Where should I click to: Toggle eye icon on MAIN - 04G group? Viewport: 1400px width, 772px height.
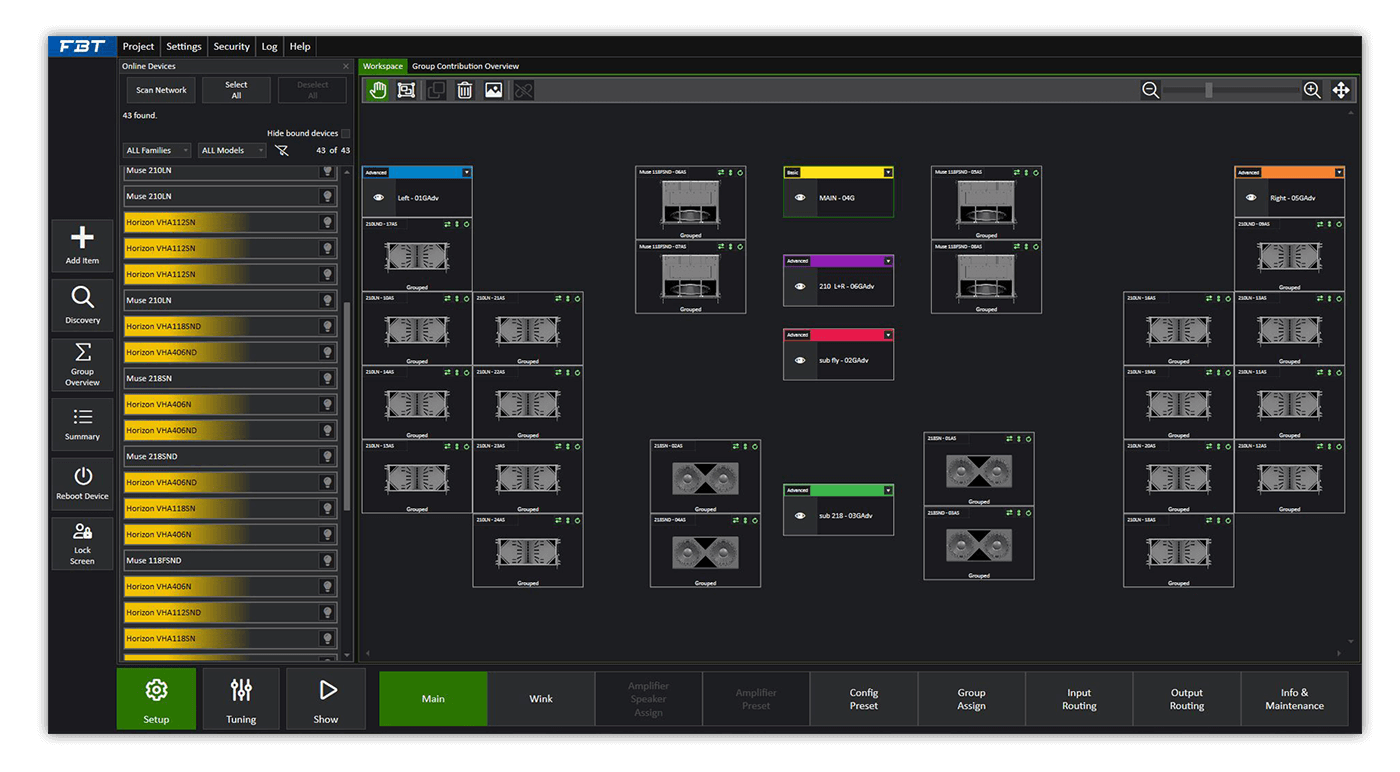(x=800, y=198)
